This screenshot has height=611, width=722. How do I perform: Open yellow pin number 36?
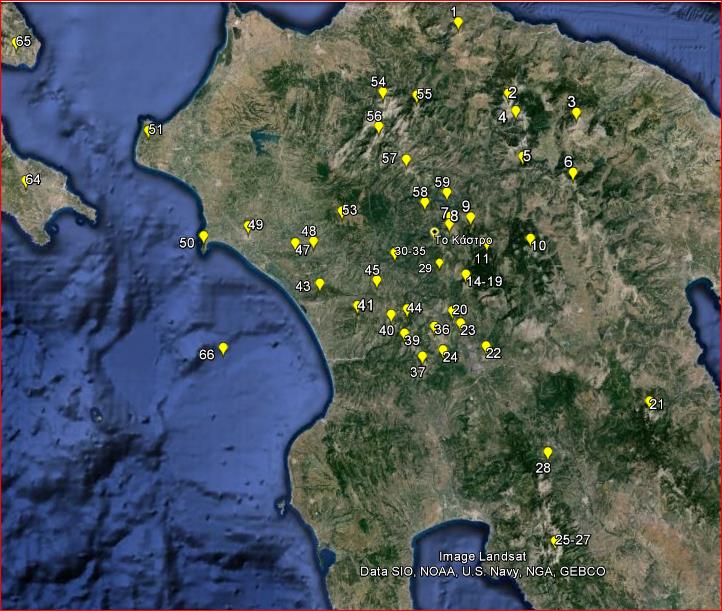(433, 327)
